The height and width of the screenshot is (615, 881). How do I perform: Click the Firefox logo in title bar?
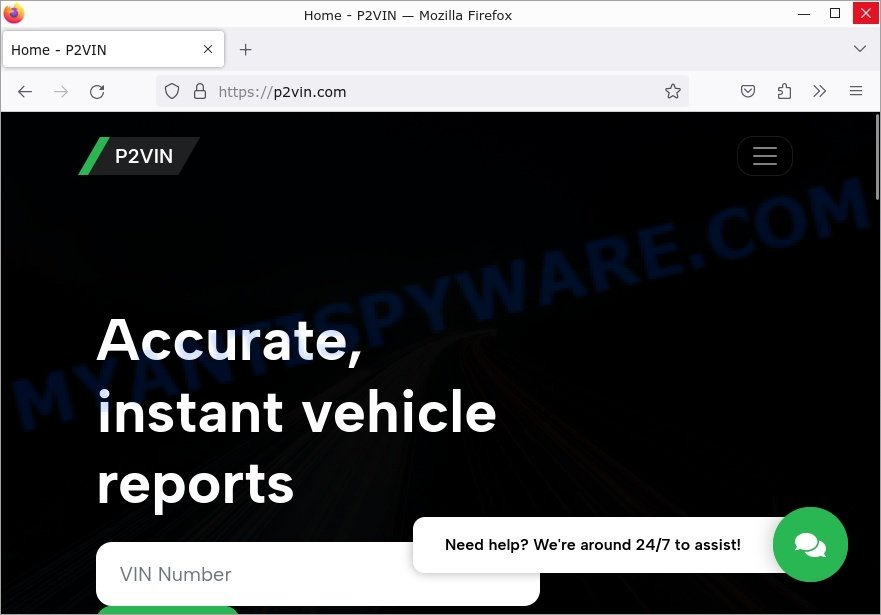pyautogui.click(x=13, y=13)
